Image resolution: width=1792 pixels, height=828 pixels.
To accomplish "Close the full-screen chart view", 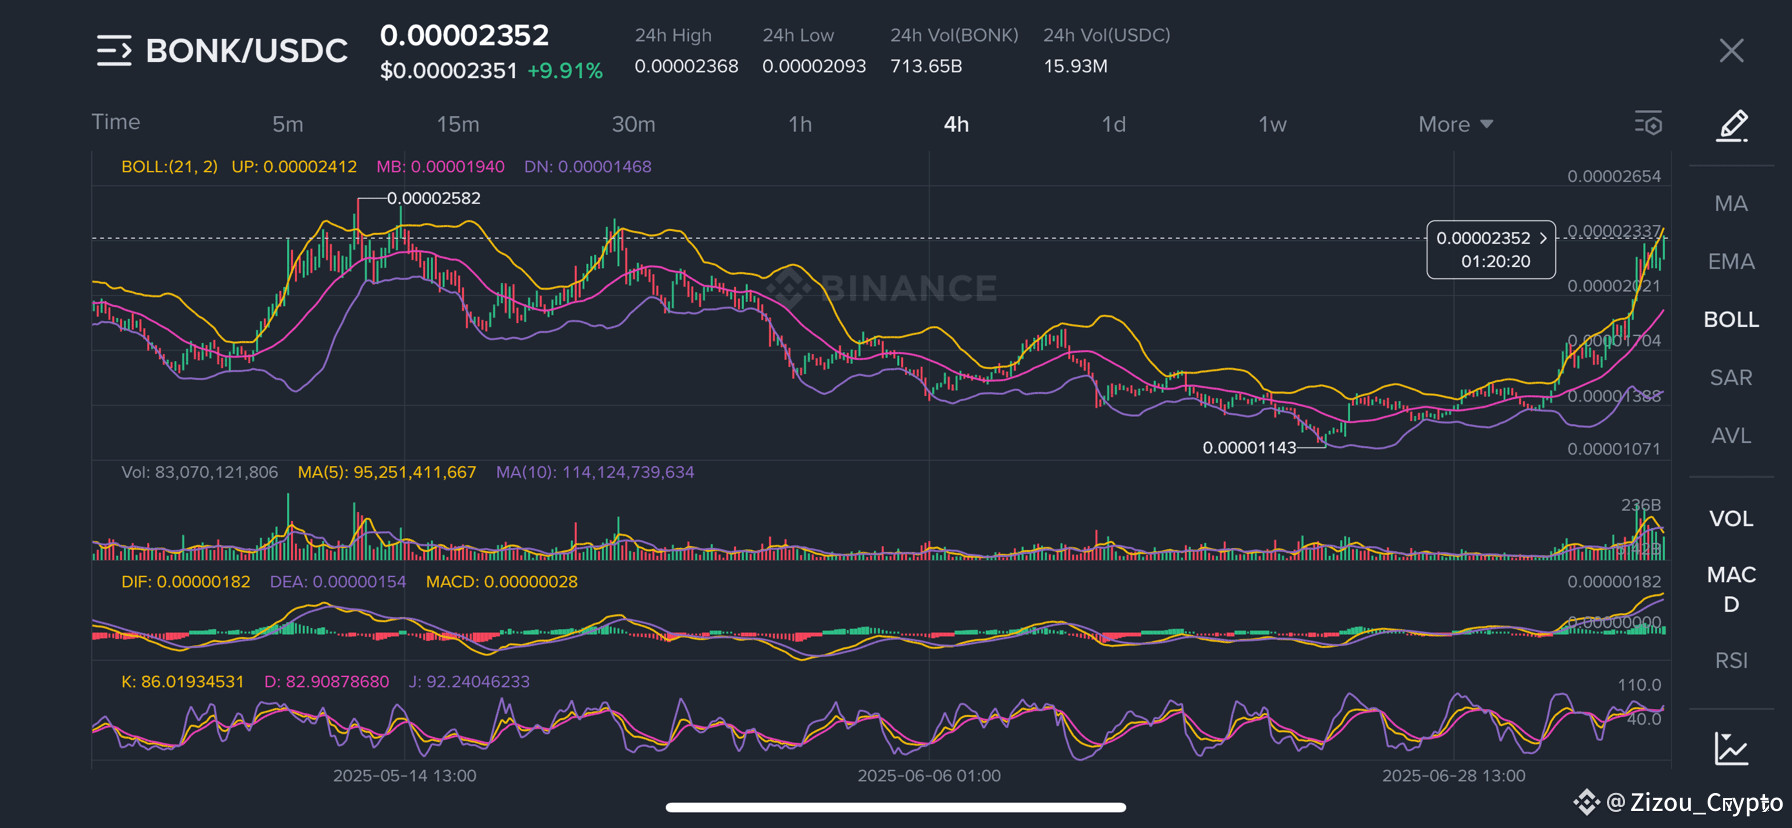I will 1731,51.
